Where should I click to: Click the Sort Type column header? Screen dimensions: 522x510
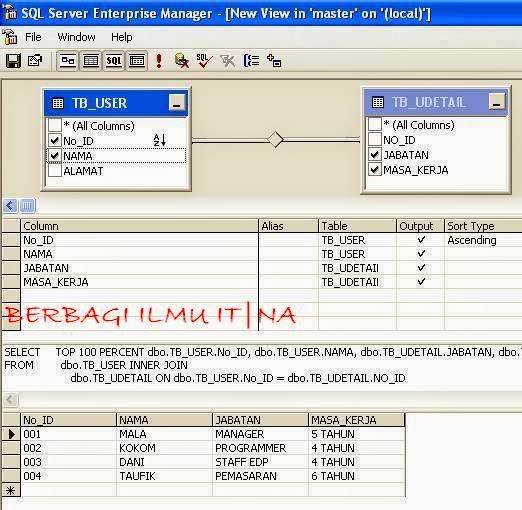coord(483,226)
